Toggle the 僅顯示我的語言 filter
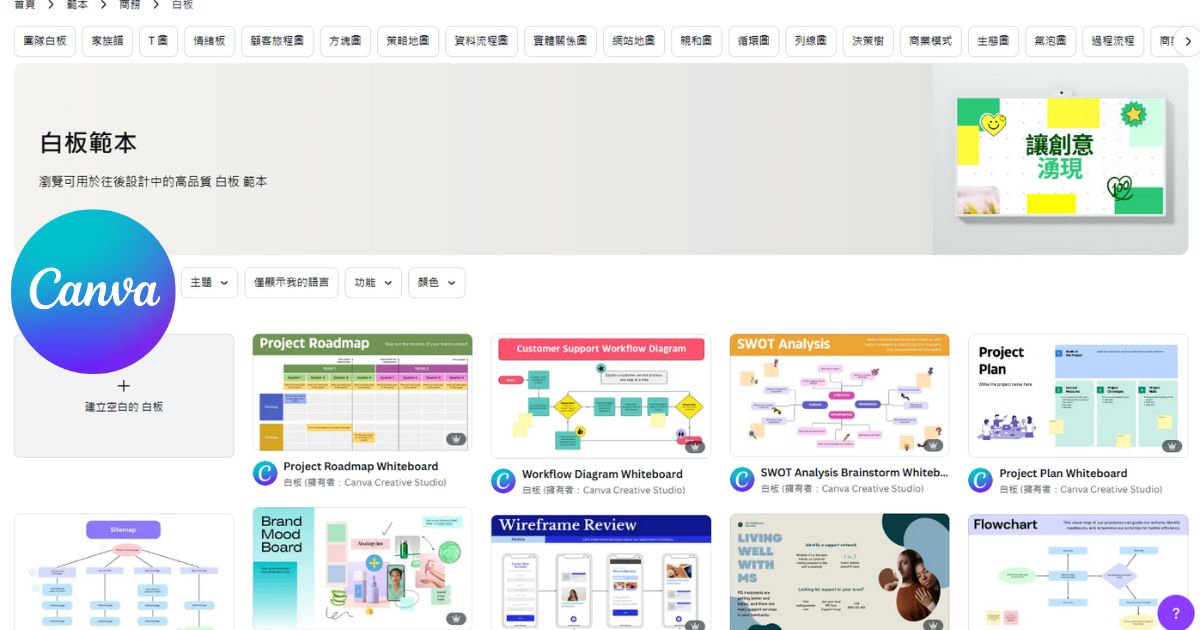The image size is (1200, 630). click(292, 283)
